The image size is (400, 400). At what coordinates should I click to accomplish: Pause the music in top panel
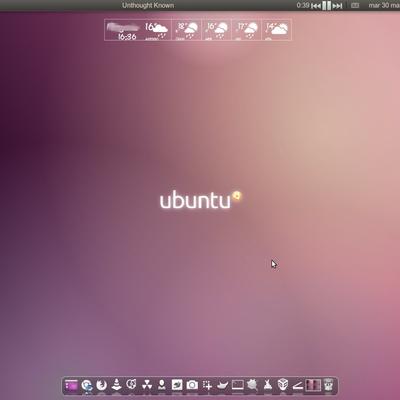click(x=327, y=6)
